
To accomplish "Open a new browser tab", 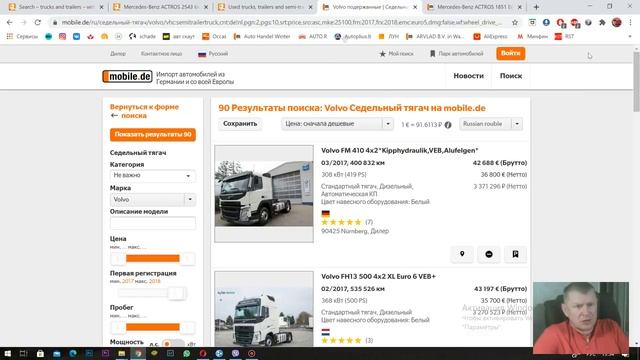I will point(536,7).
